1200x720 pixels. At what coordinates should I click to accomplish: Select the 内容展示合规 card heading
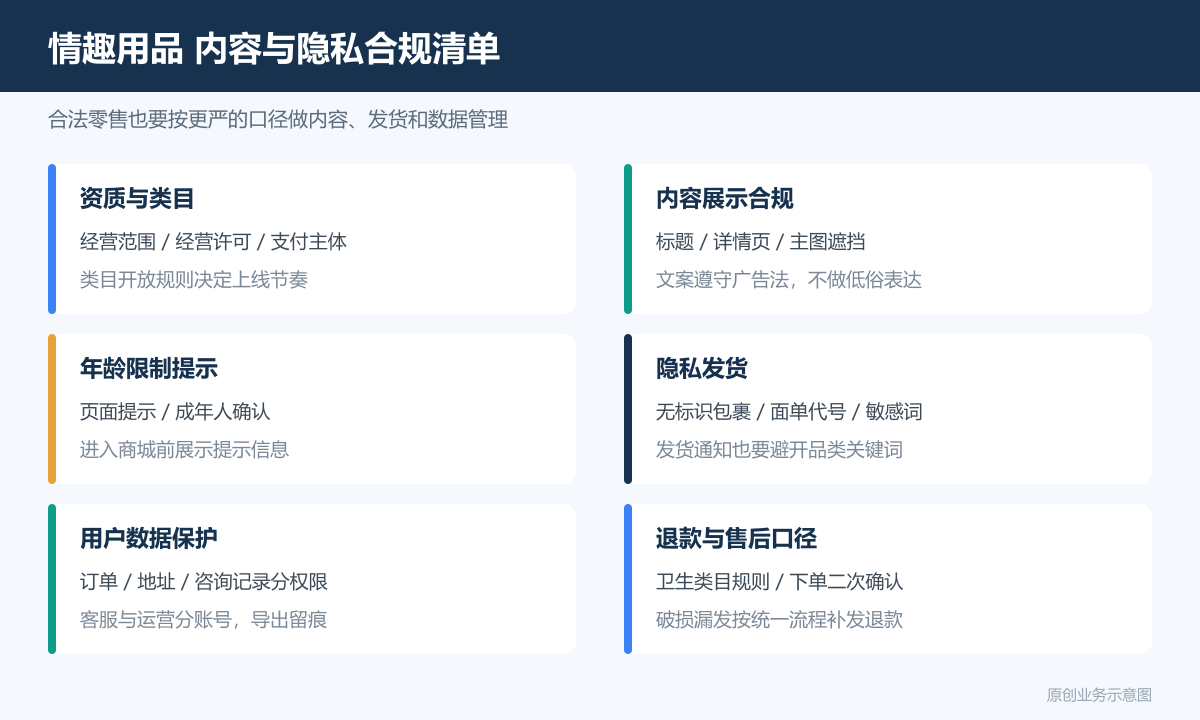725,198
